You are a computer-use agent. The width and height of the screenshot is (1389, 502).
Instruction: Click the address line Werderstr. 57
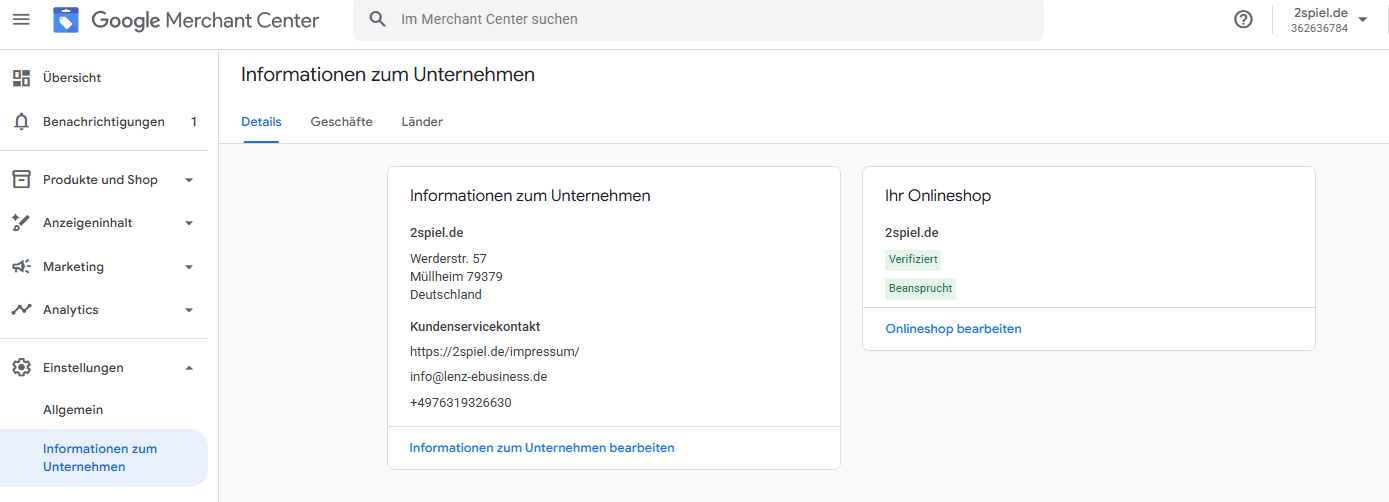448,259
